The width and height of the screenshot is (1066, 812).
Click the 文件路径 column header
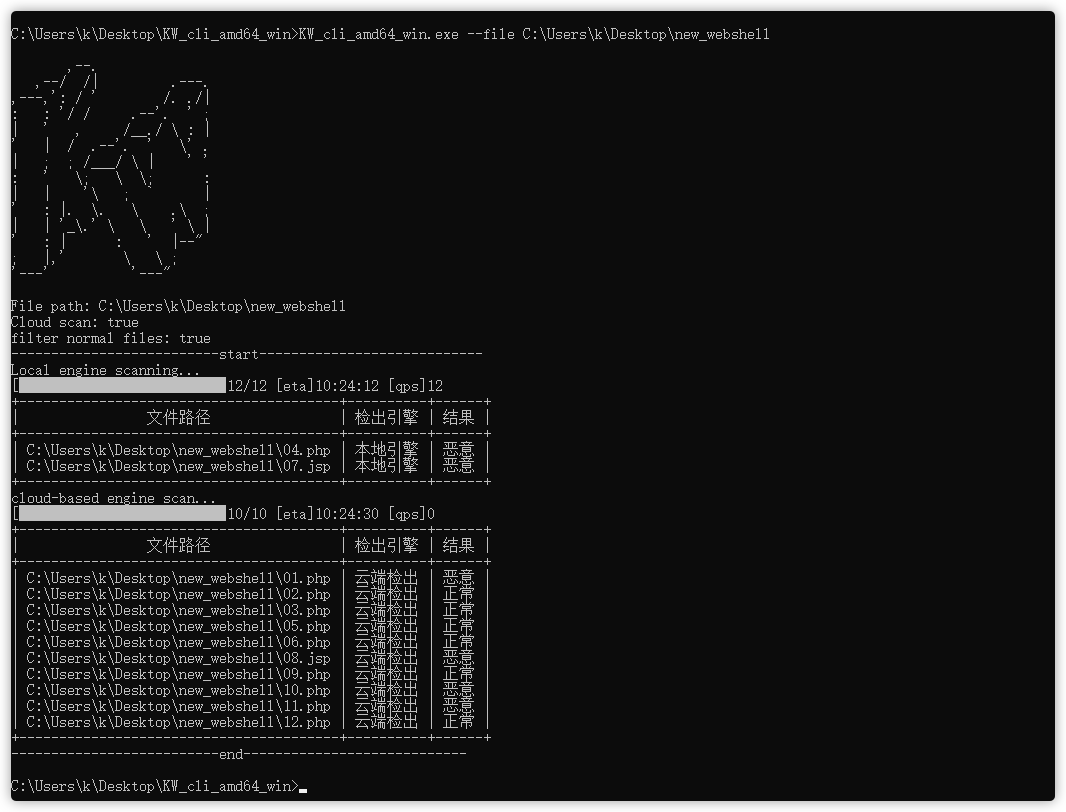[177, 417]
